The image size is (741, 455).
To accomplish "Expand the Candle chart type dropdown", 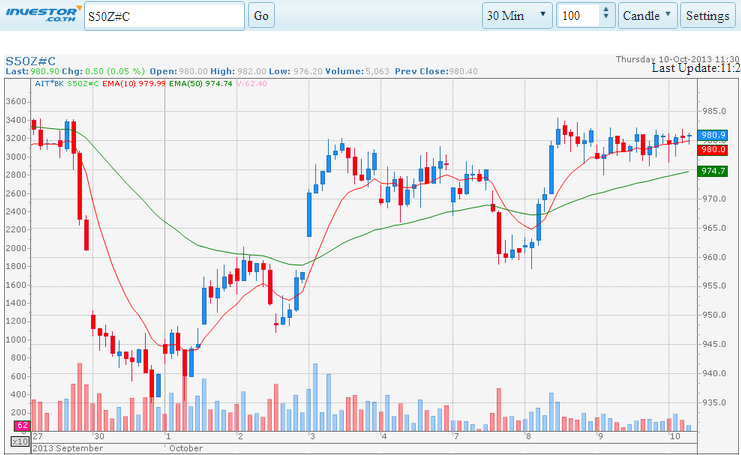I will coord(646,16).
